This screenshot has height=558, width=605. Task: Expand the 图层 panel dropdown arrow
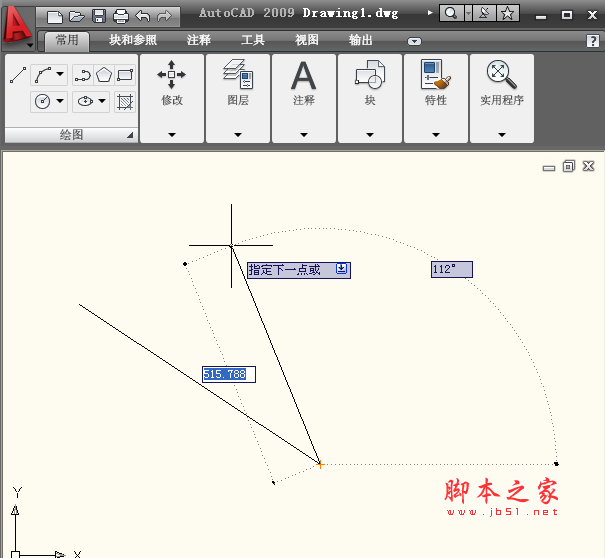click(238, 135)
